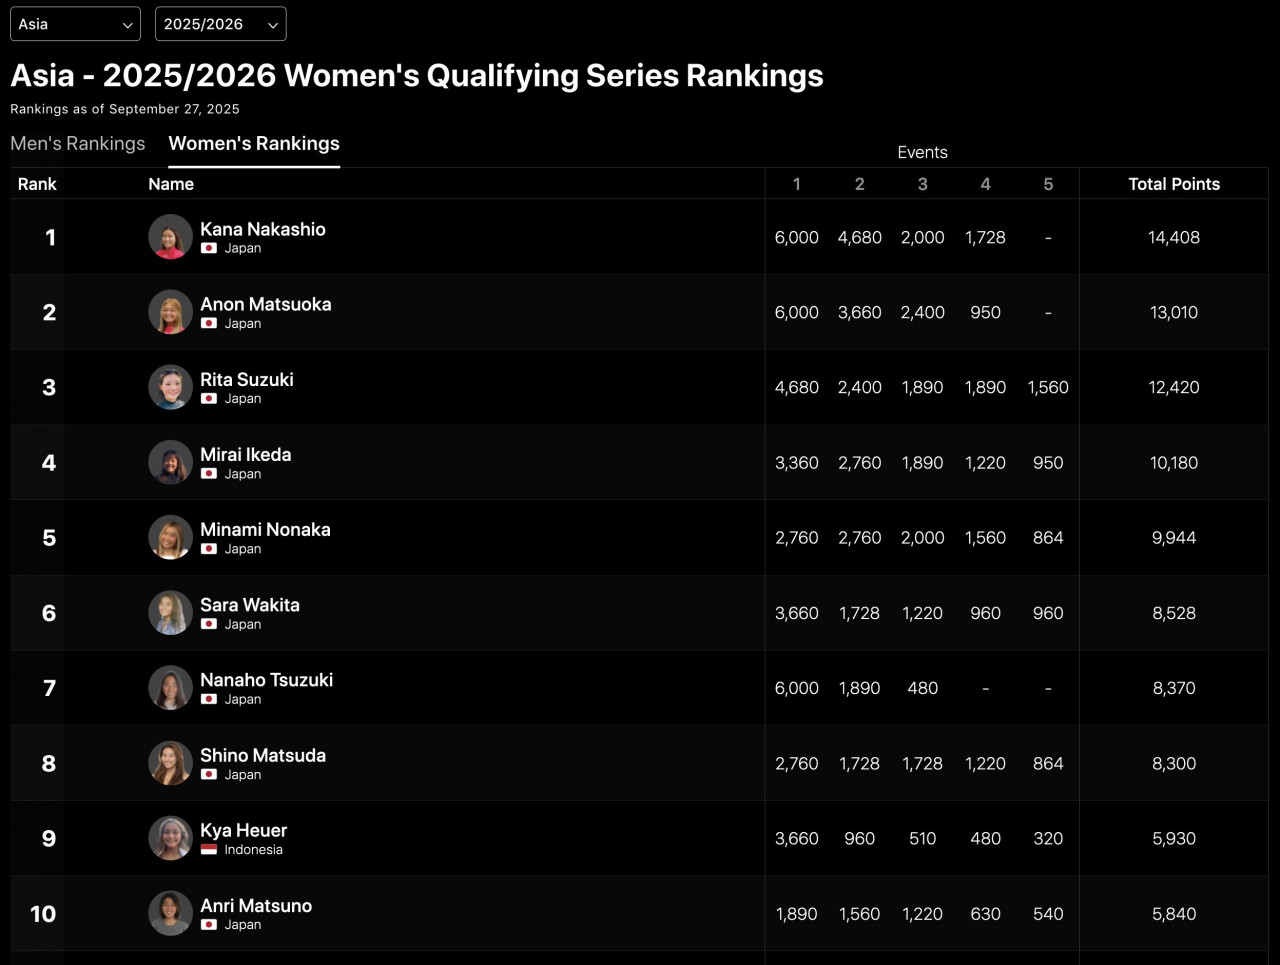Image resolution: width=1280 pixels, height=965 pixels.
Task: Click the Japan flag under Sara Wakita
Action: (x=209, y=624)
